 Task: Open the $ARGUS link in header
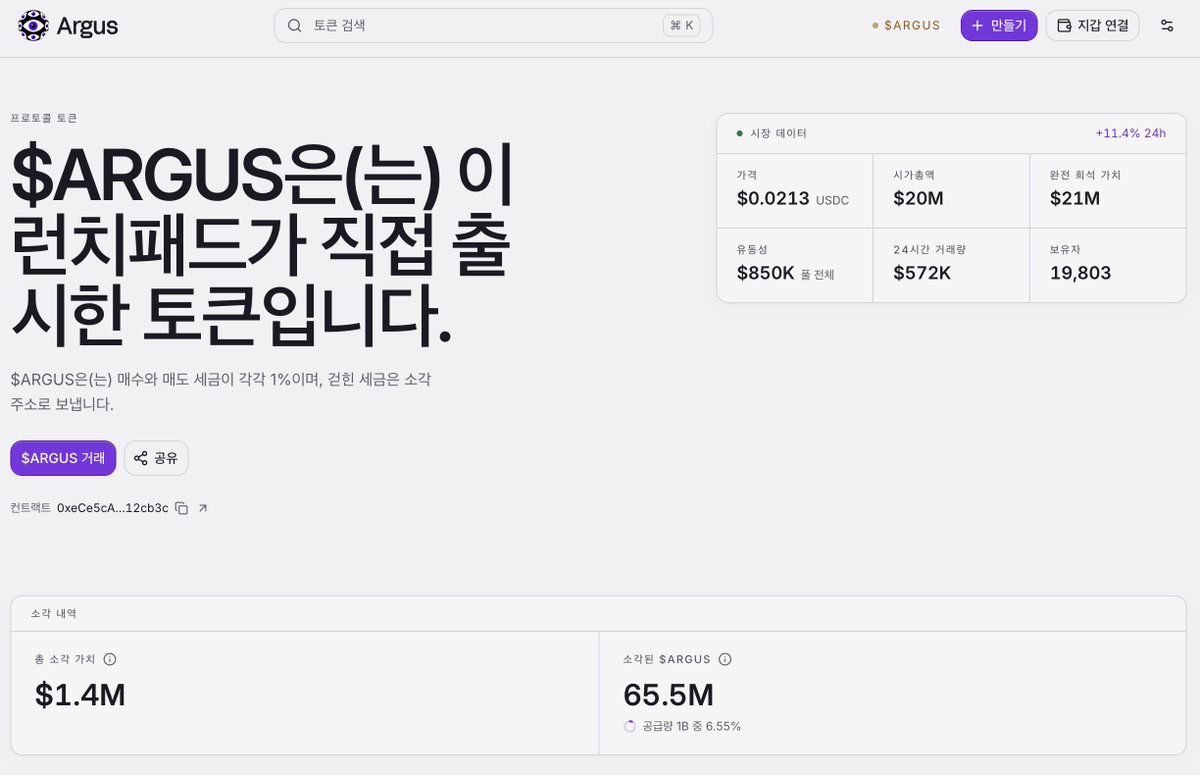[x=906, y=26]
